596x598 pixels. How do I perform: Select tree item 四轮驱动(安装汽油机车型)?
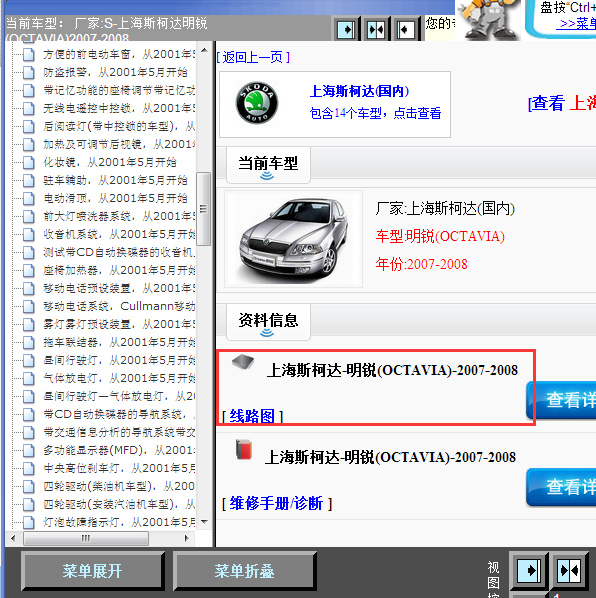point(119,504)
